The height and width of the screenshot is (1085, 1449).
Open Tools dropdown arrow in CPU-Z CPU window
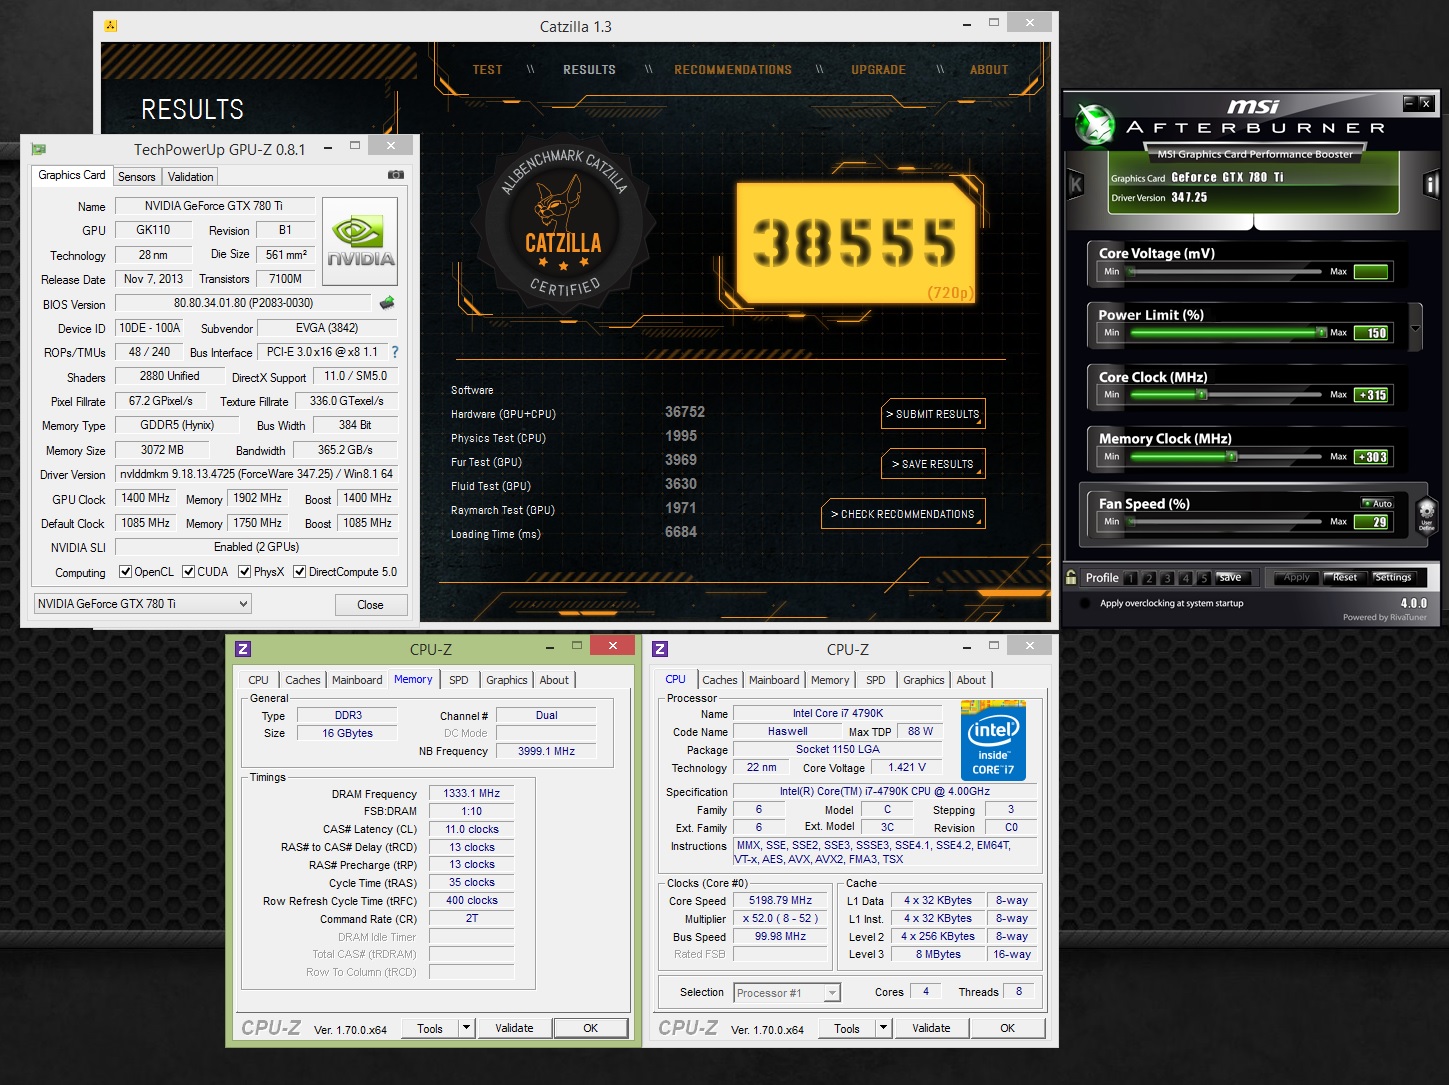pos(883,1028)
